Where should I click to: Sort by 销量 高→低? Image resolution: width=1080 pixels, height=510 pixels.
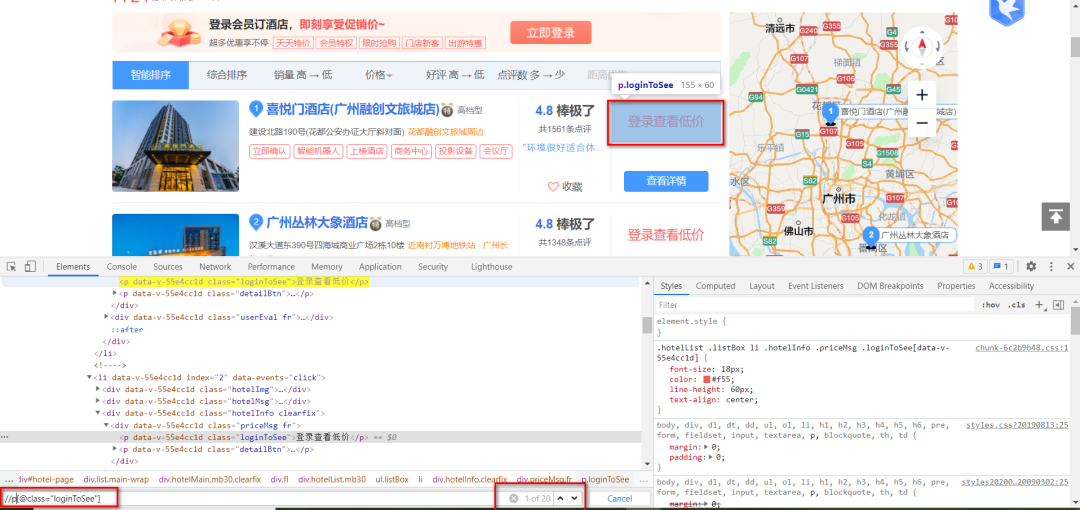pyautogui.click(x=303, y=75)
